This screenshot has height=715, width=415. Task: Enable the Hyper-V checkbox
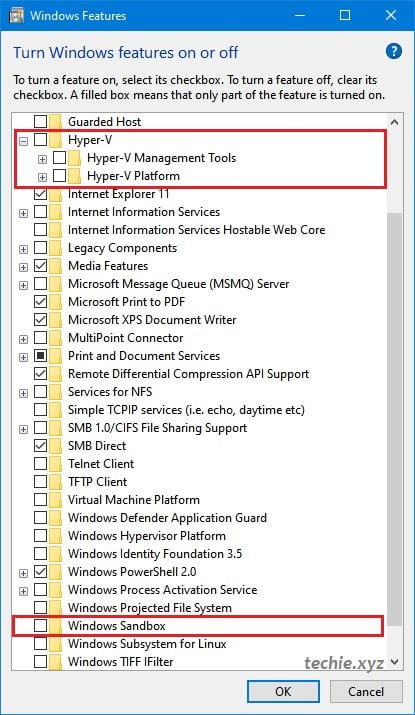click(41, 140)
